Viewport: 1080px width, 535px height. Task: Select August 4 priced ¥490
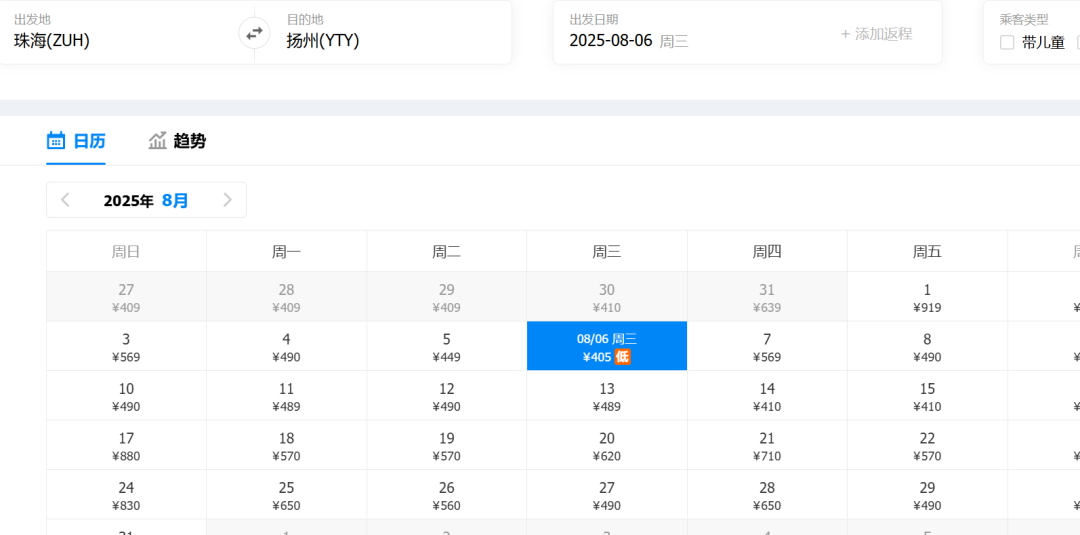point(287,346)
